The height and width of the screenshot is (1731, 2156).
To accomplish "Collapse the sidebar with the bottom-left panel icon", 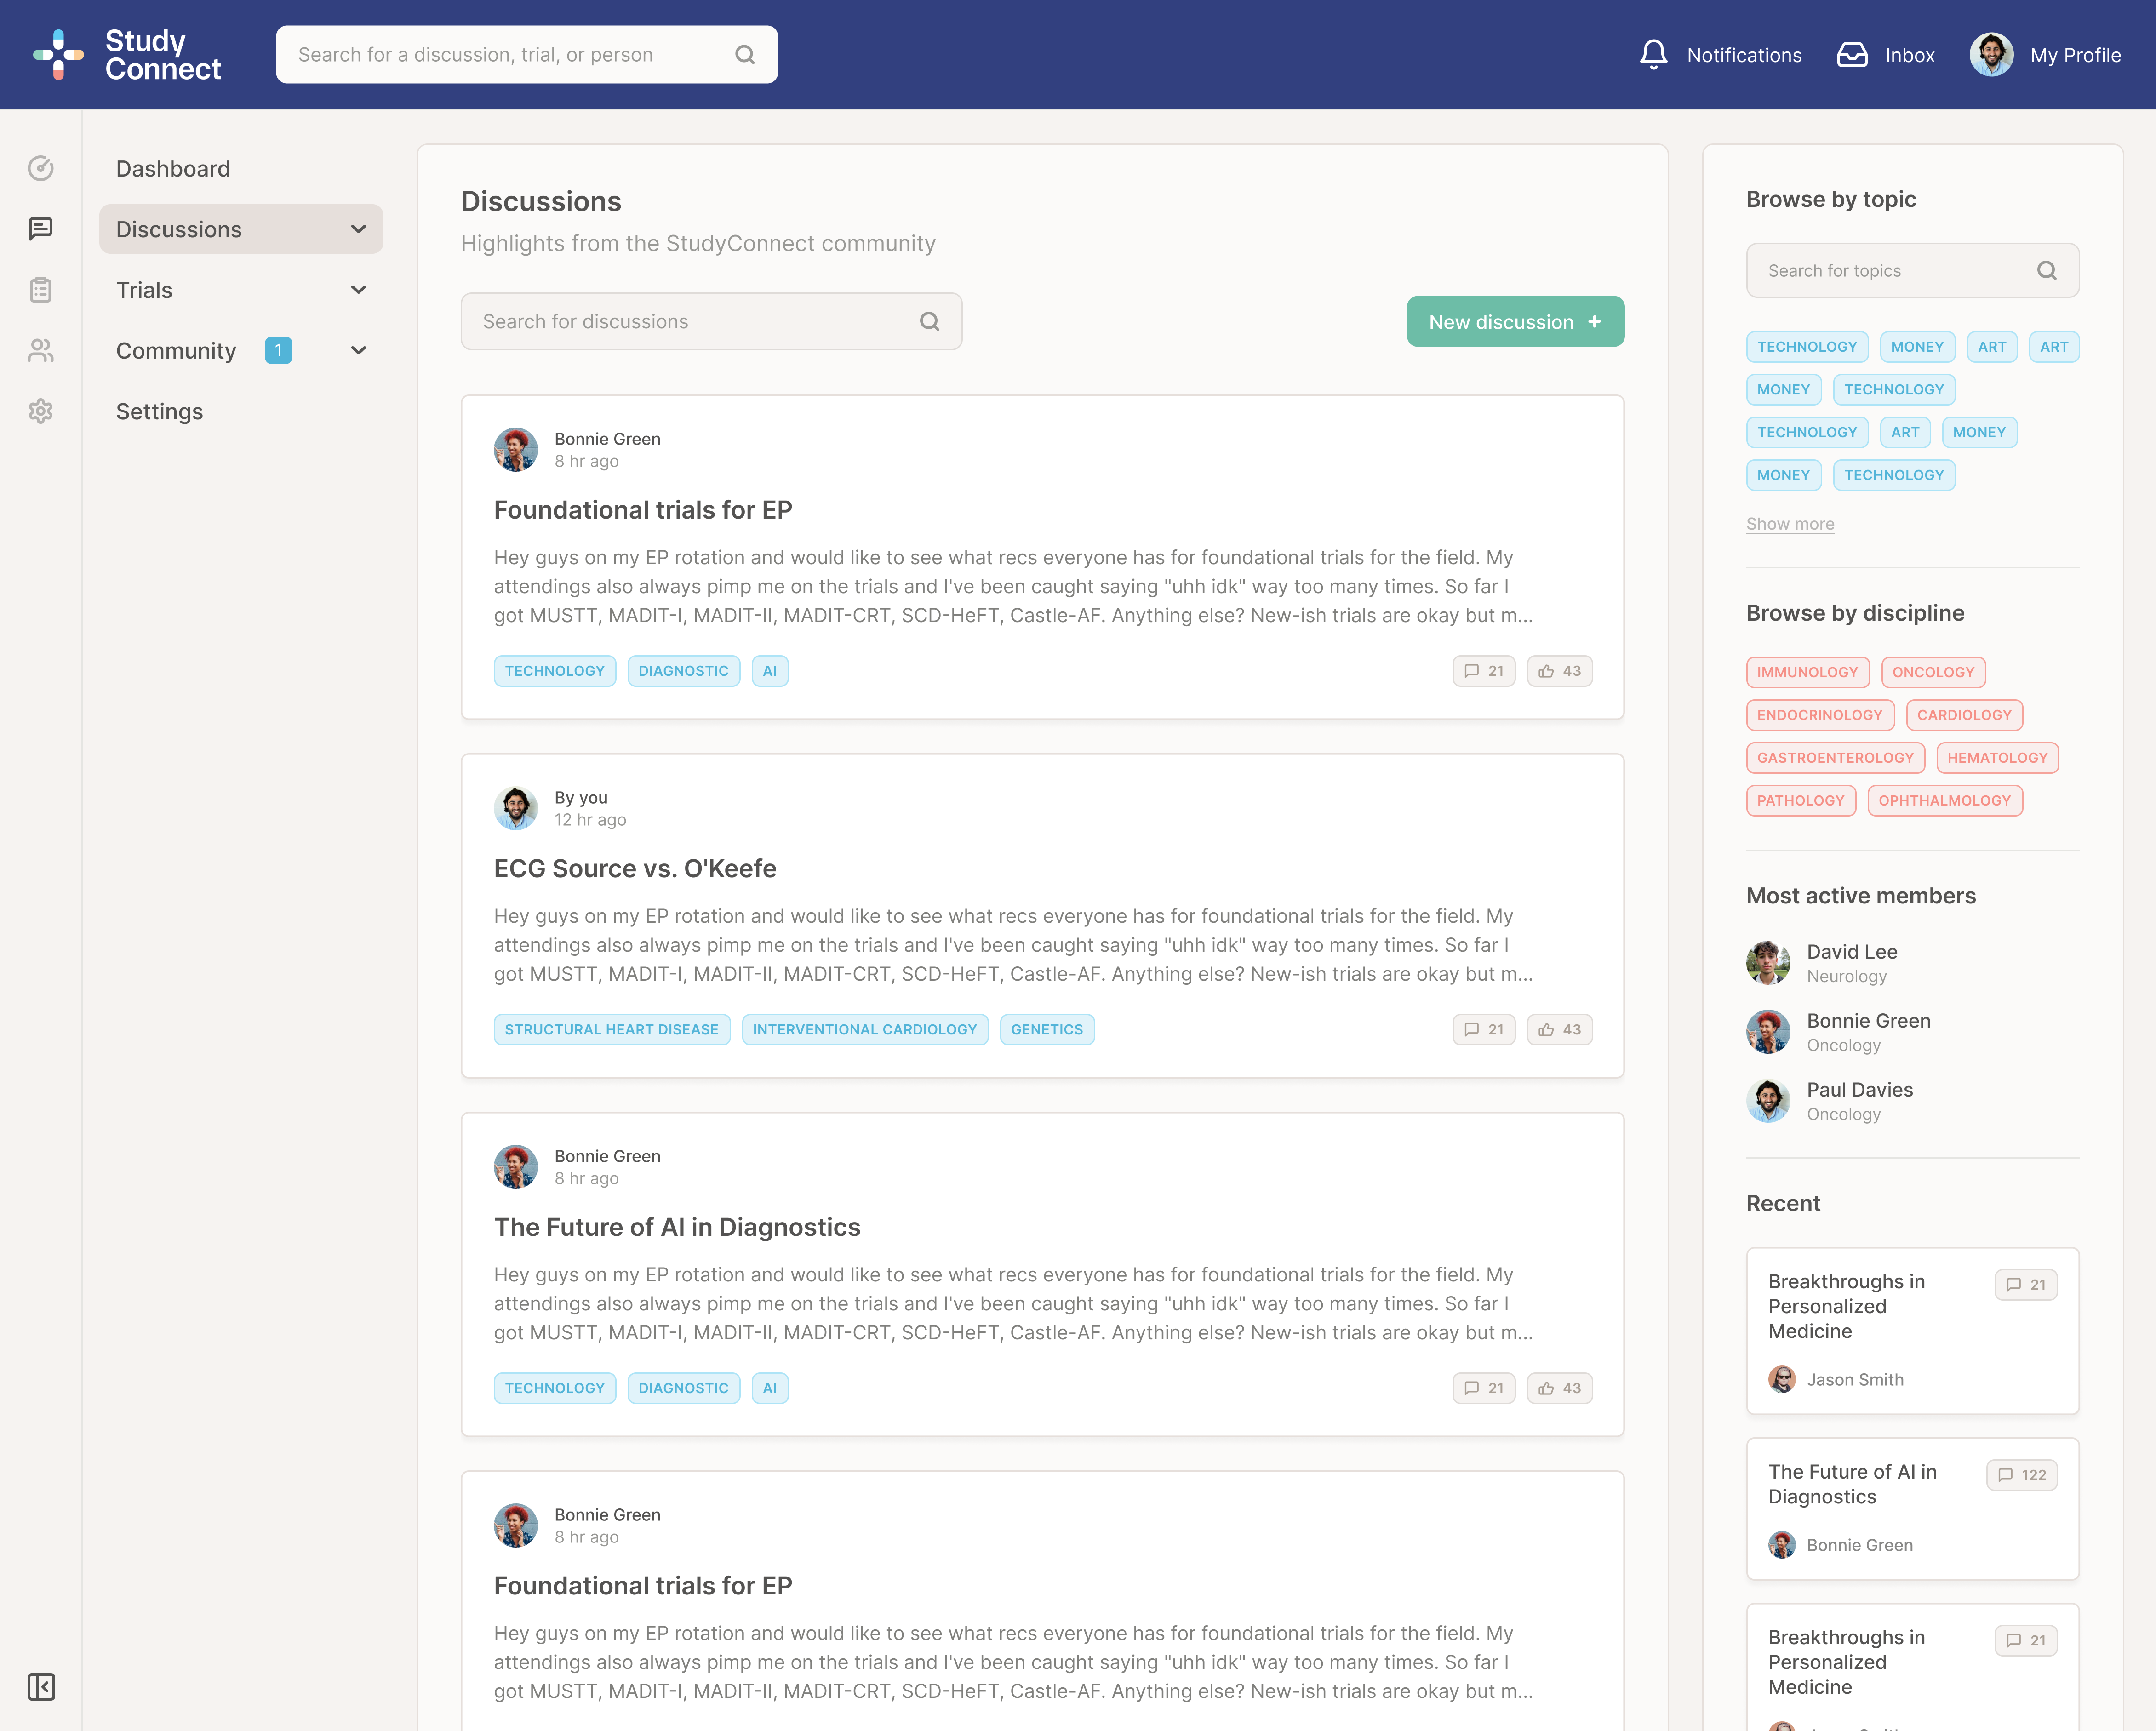I will pos(40,1686).
